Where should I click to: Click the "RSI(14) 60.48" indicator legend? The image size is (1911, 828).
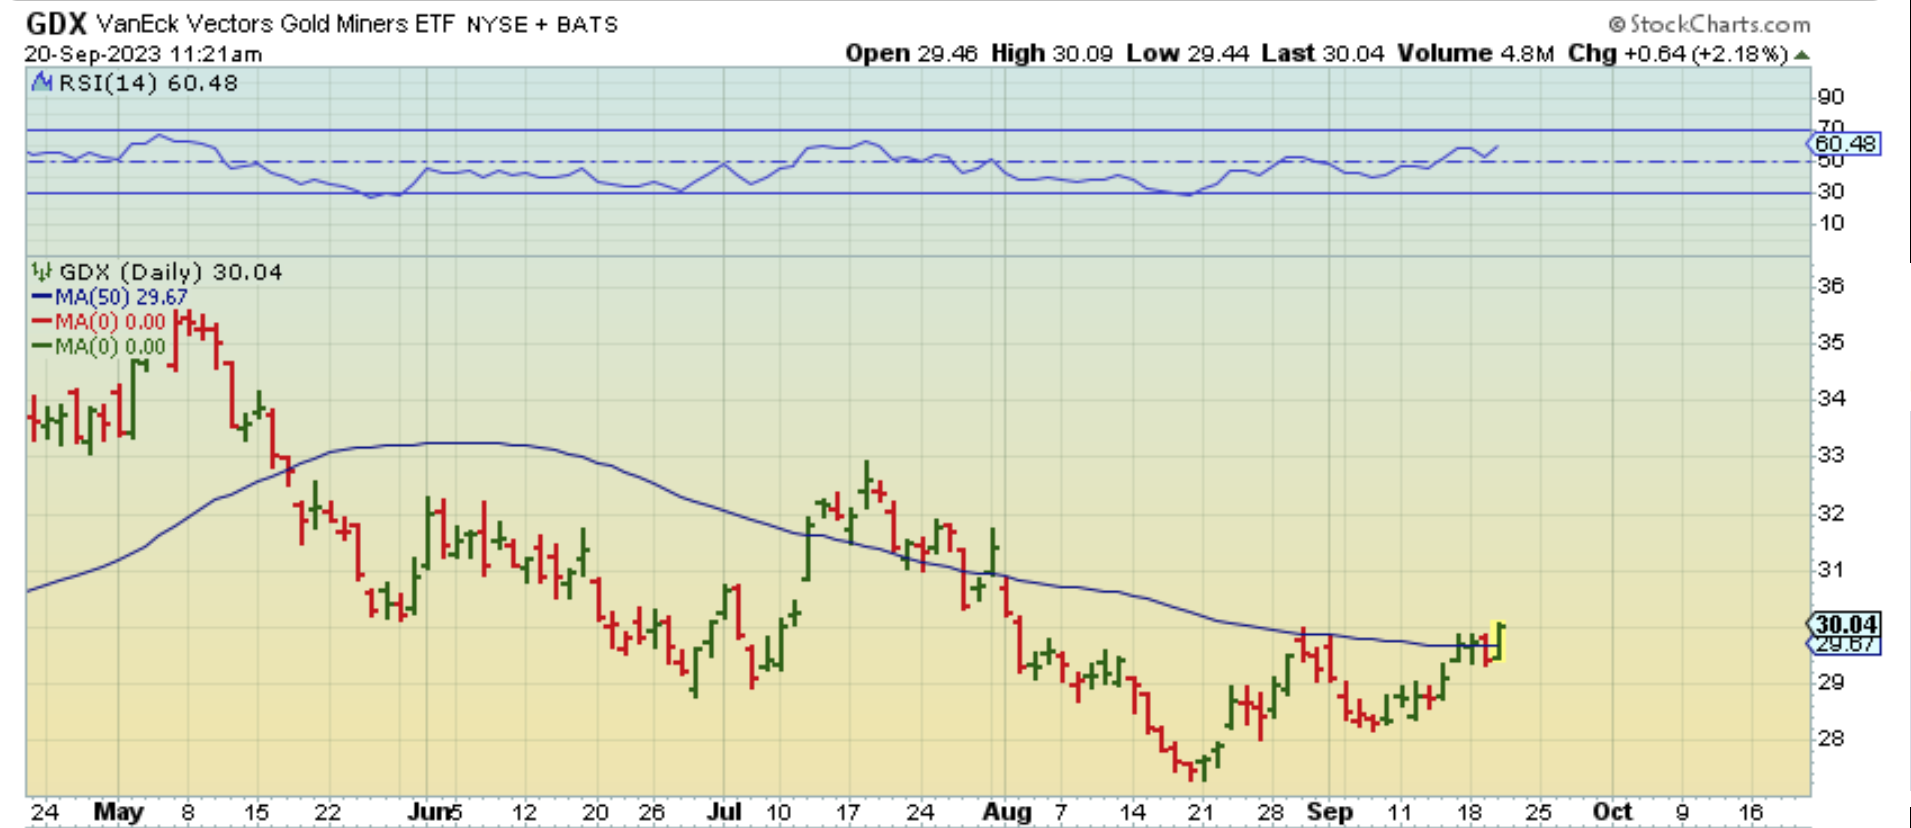click(148, 83)
